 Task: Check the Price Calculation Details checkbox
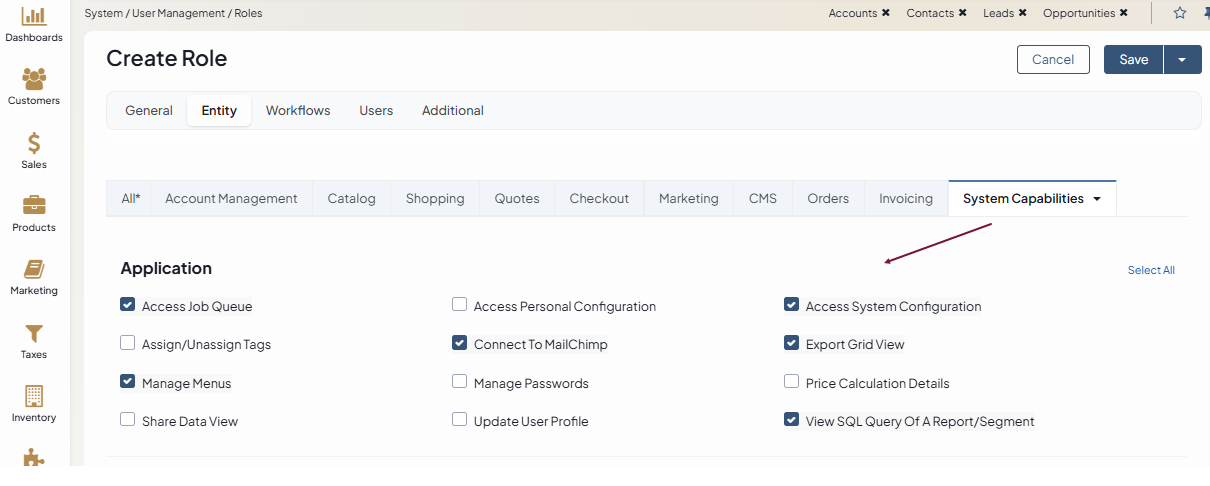[x=792, y=382]
